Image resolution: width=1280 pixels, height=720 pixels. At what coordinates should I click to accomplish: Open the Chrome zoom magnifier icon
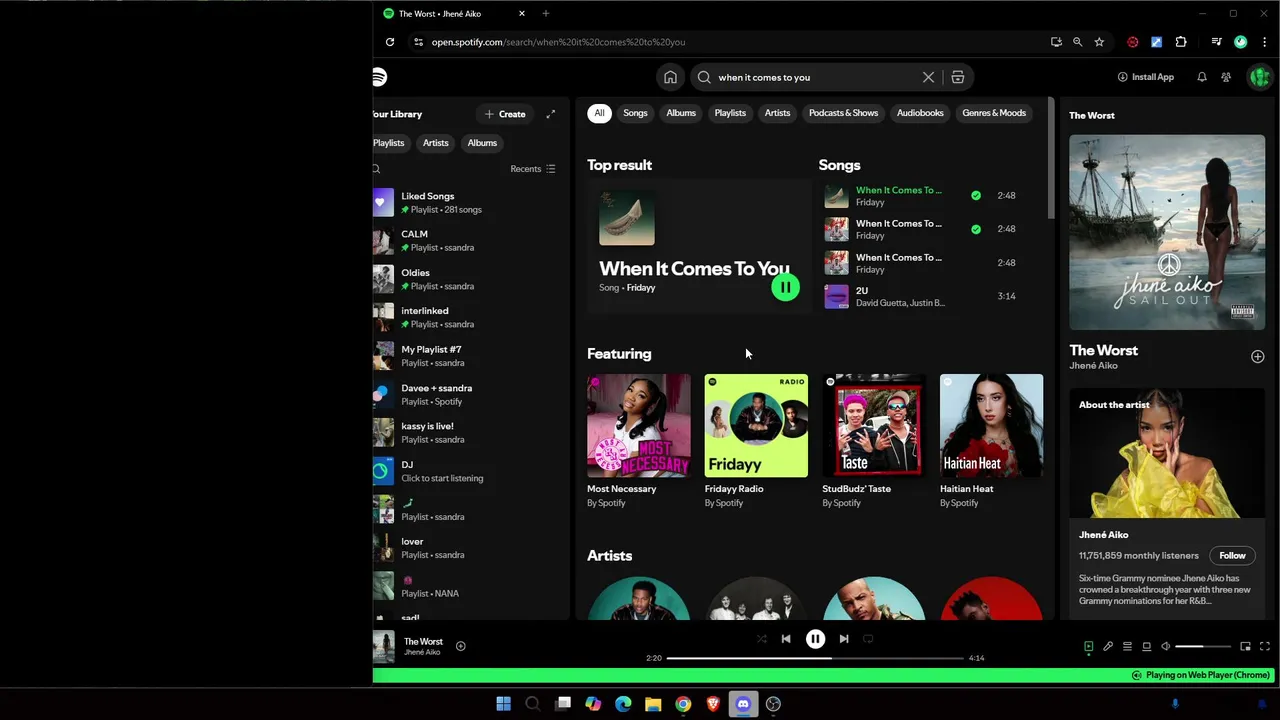(x=1077, y=42)
